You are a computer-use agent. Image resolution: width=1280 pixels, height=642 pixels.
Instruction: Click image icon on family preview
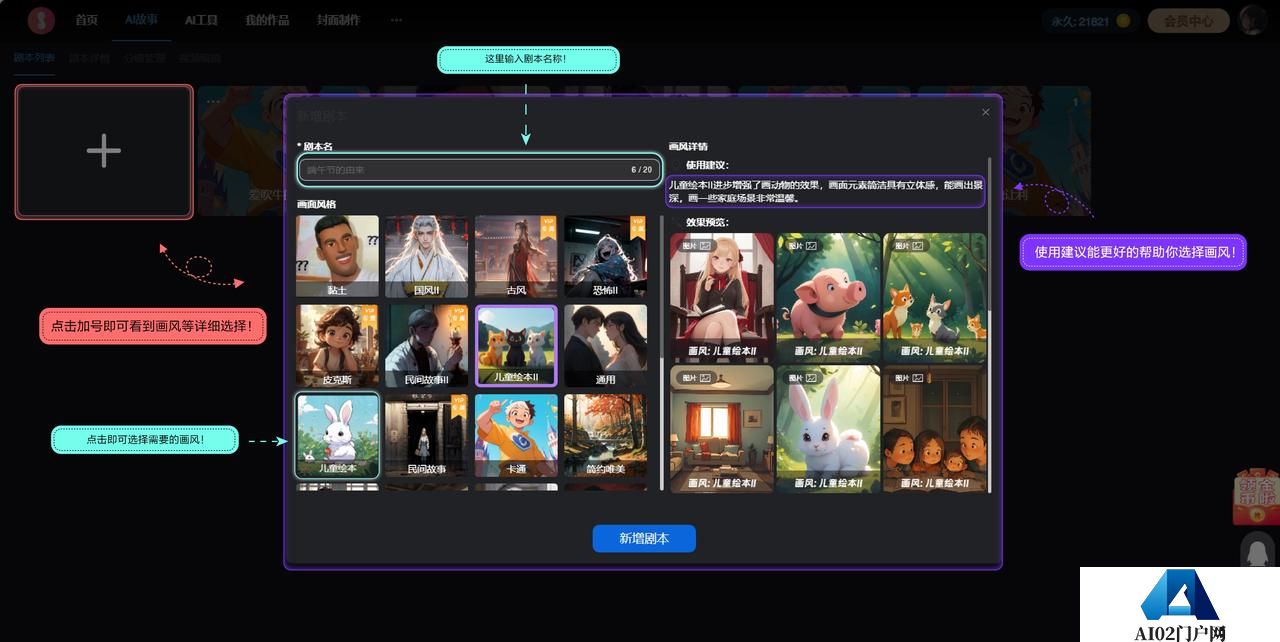(x=917, y=378)
